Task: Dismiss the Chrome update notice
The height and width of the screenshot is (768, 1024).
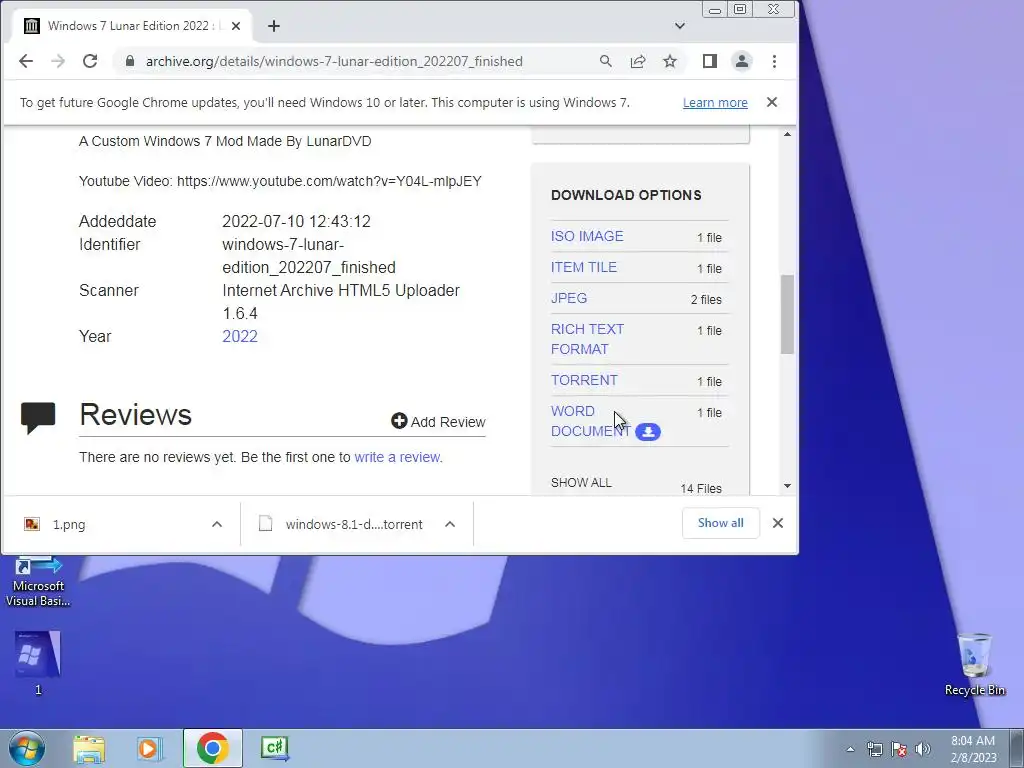Action: point(772,103)
